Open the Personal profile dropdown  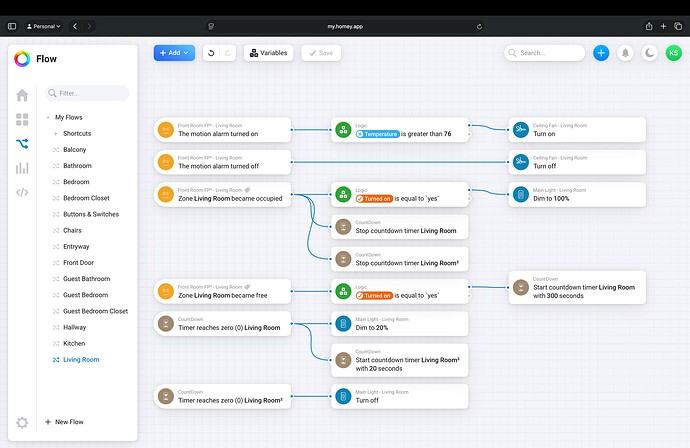(x=43, y=26)
